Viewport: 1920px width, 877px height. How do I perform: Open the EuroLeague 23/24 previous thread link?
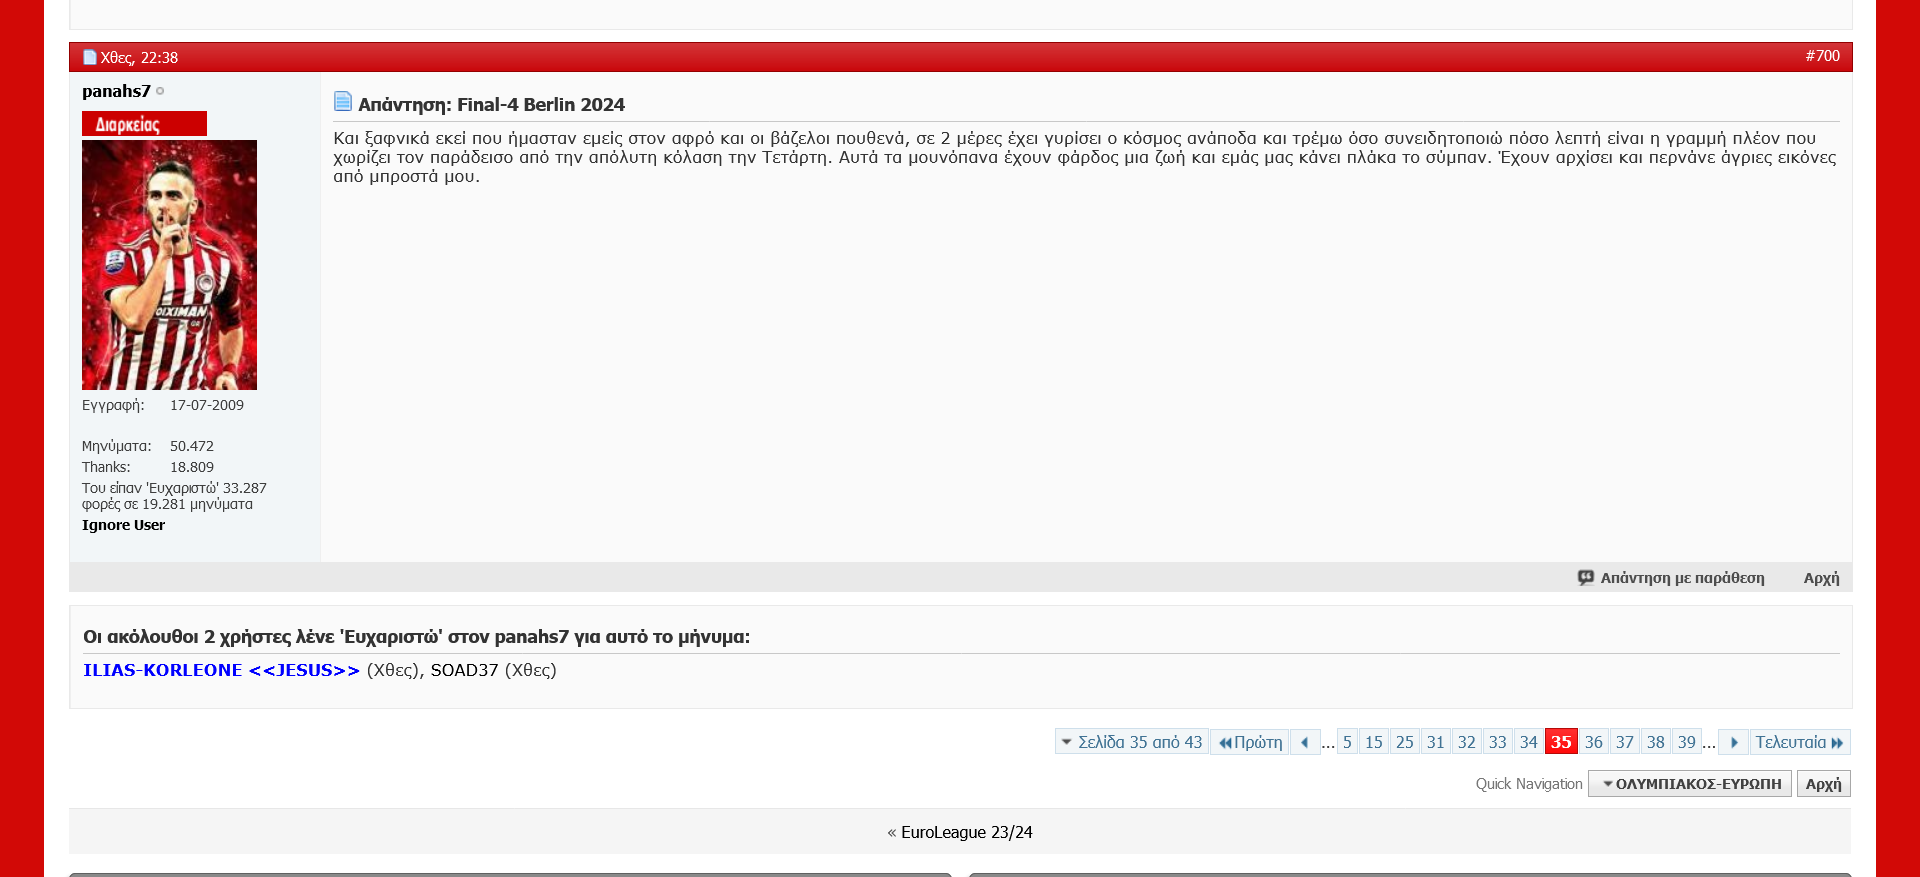coord(966,832)
